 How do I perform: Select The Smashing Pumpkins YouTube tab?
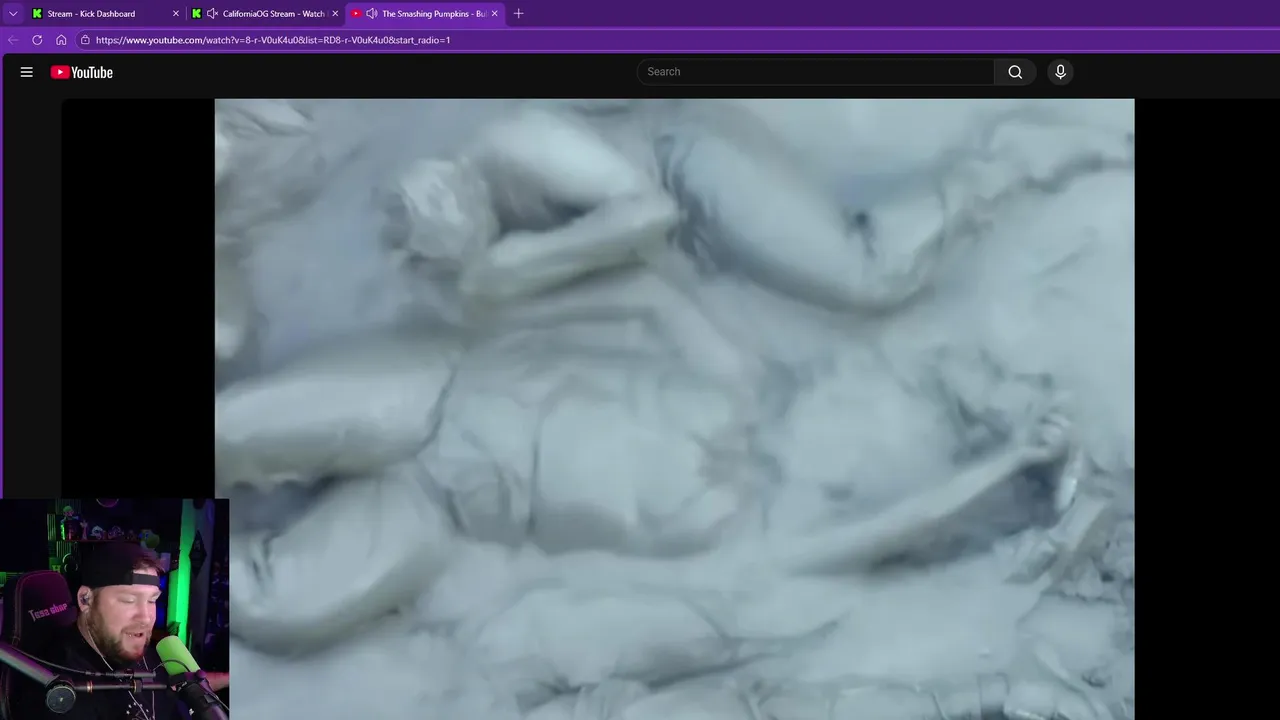click(x=425, y=14)
